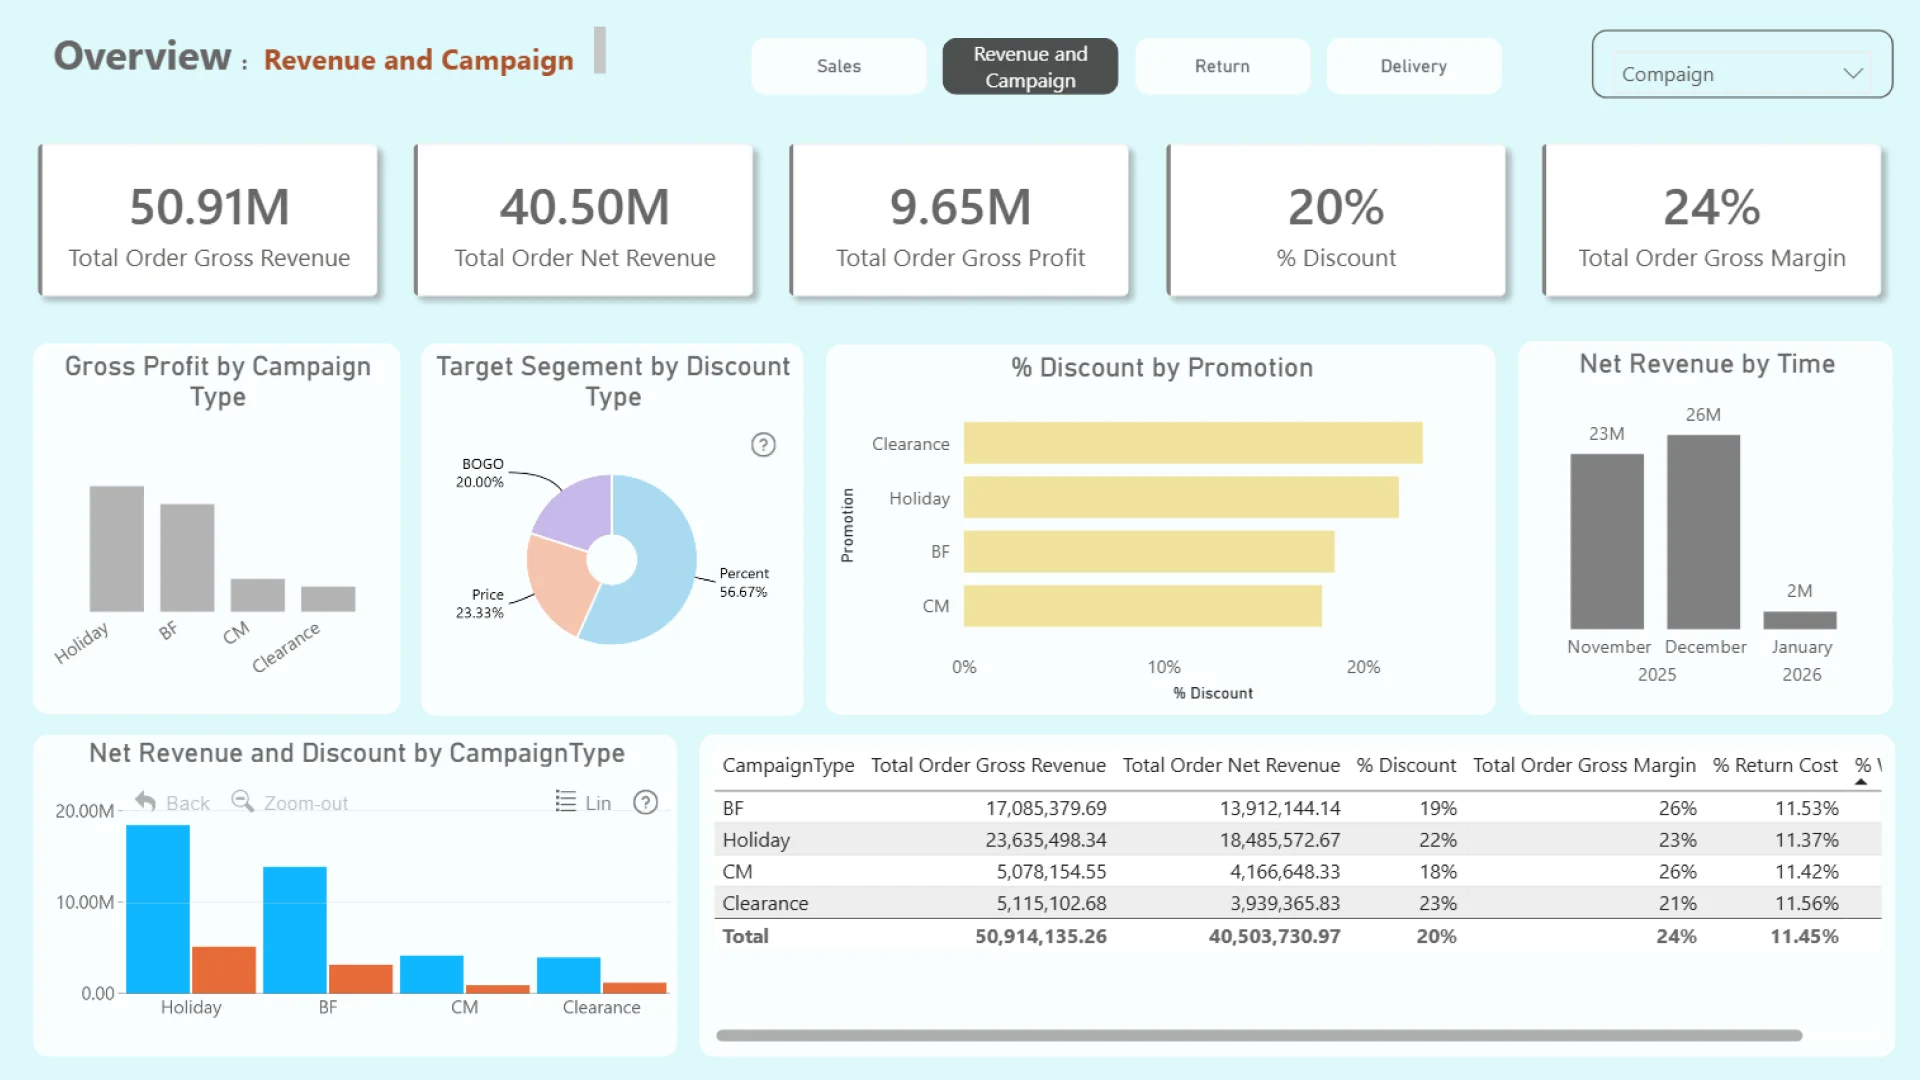Viewport: 1920px width, 1080px height.
Task: Open help icon in Net Revenue and Discount chart
Action: tap(646, 802)
